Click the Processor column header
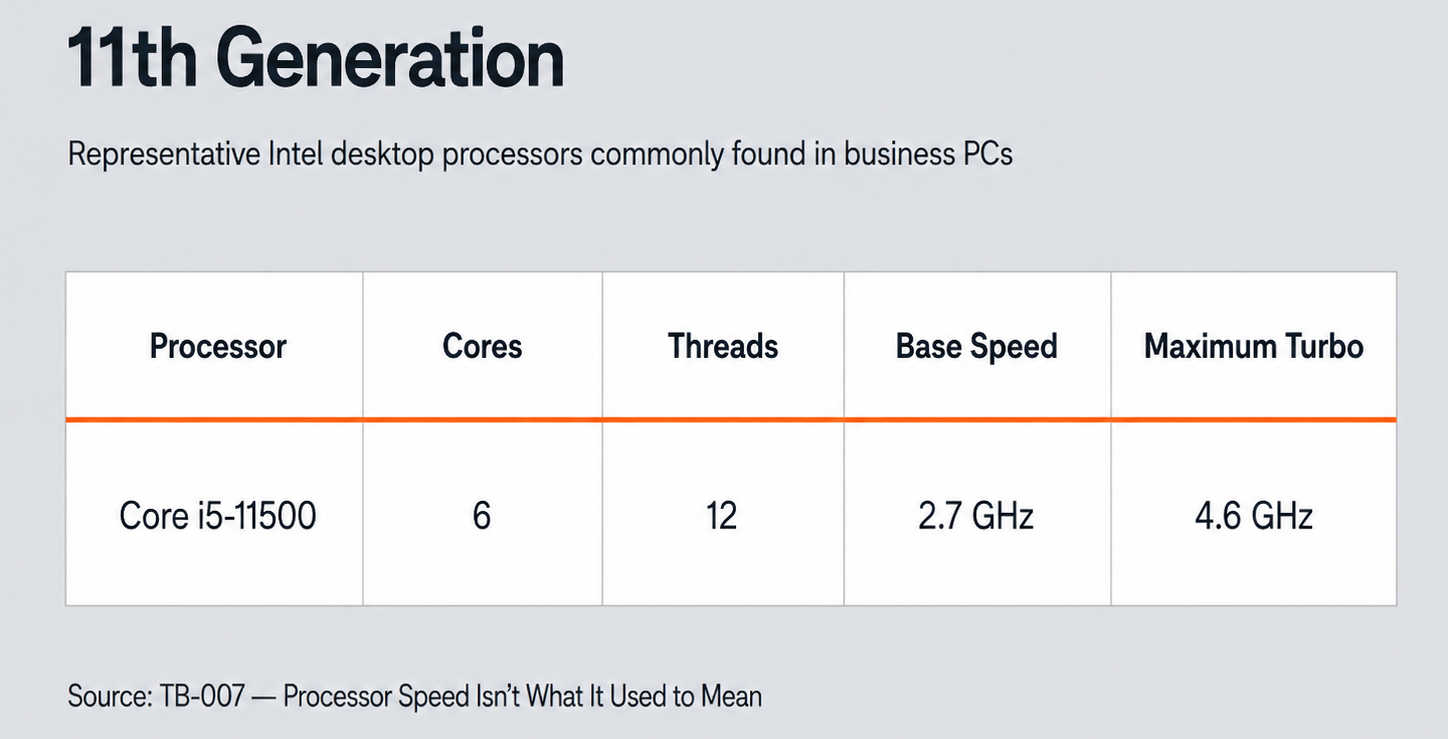1448x739 pixels. coord(218,346)
